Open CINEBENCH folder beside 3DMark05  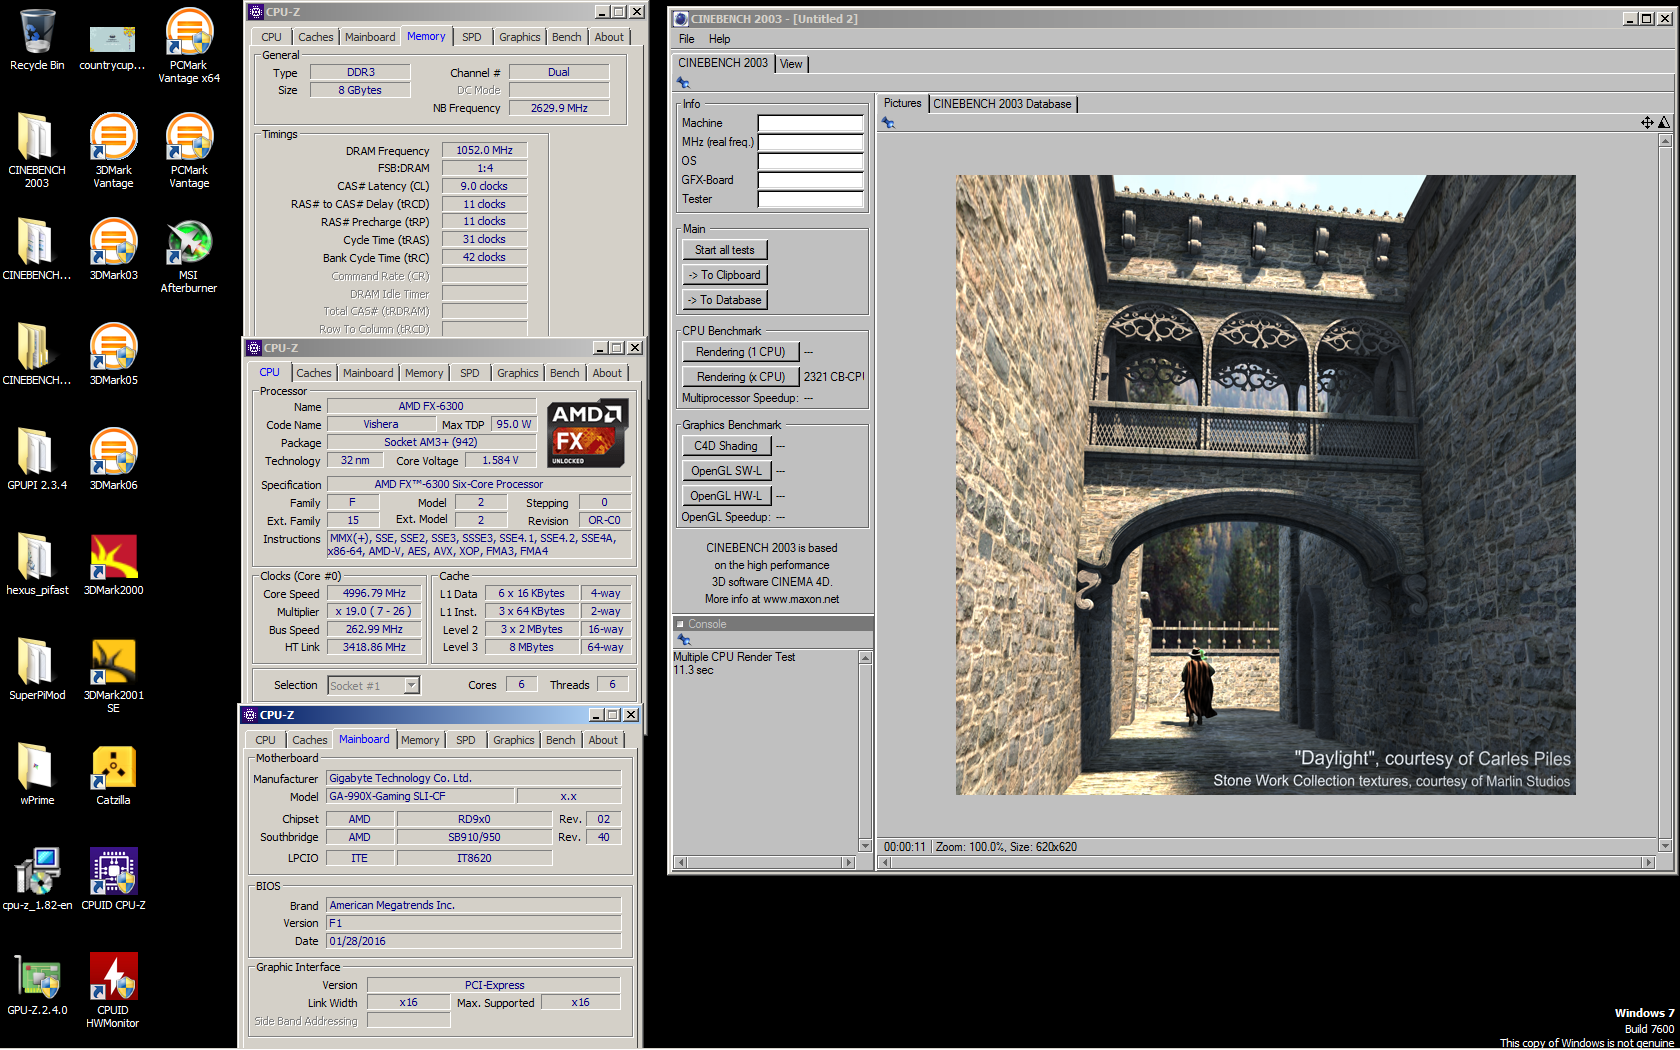37,355
